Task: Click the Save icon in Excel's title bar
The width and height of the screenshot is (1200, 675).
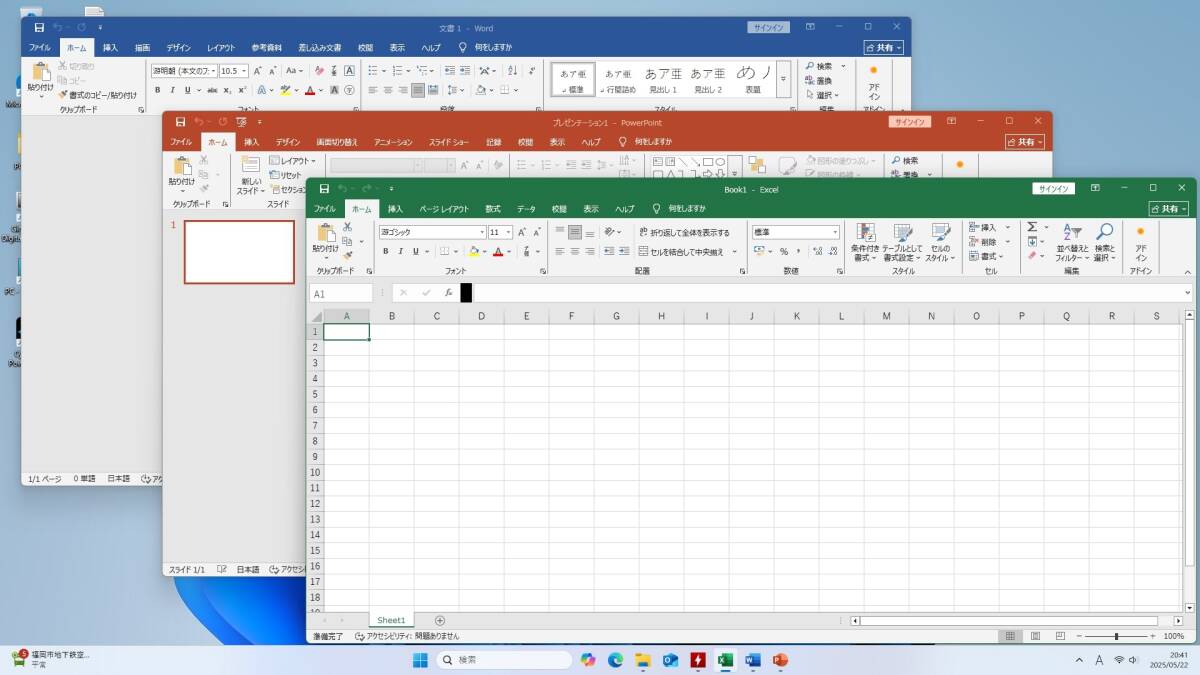Action: coord(324,189)
